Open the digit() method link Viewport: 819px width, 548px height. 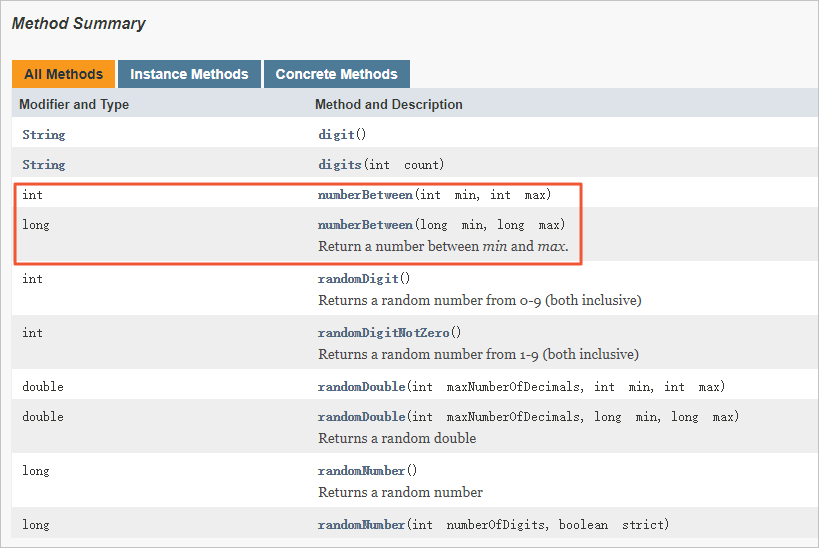(x=337, y=134)
